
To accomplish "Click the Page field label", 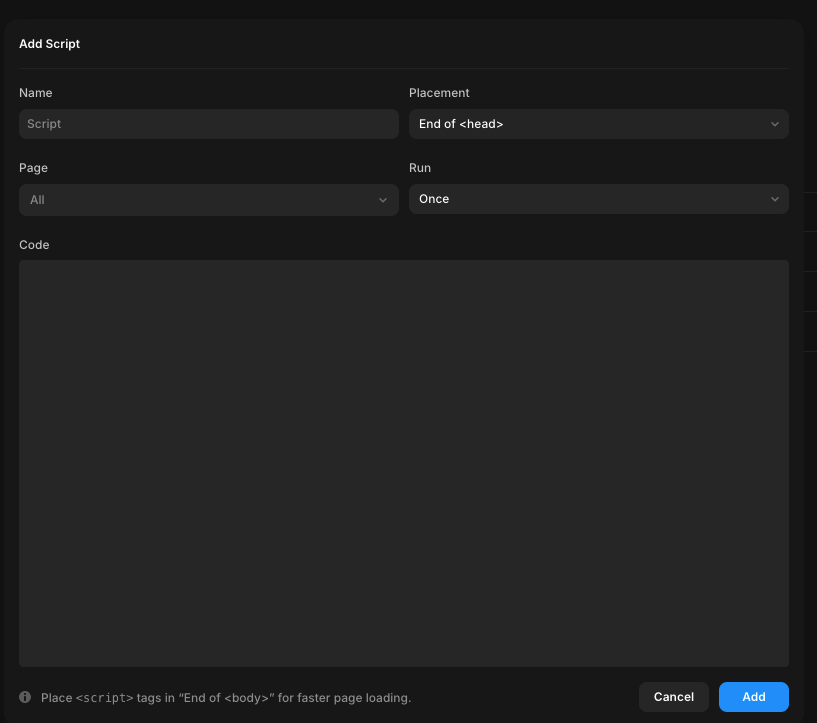I will coord(33,168).
